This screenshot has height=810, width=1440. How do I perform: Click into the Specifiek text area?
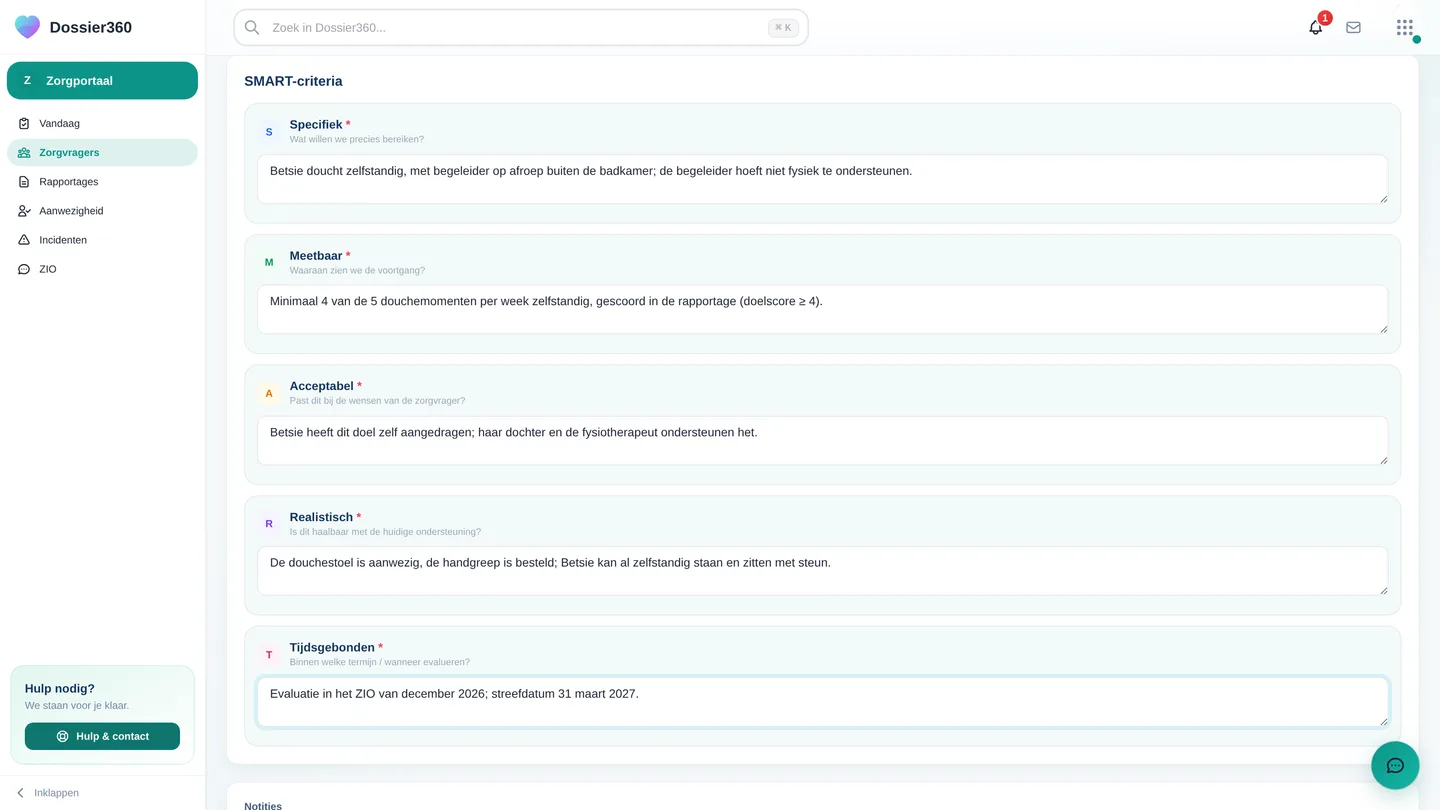pyautogui.click(x=822, y=179)
